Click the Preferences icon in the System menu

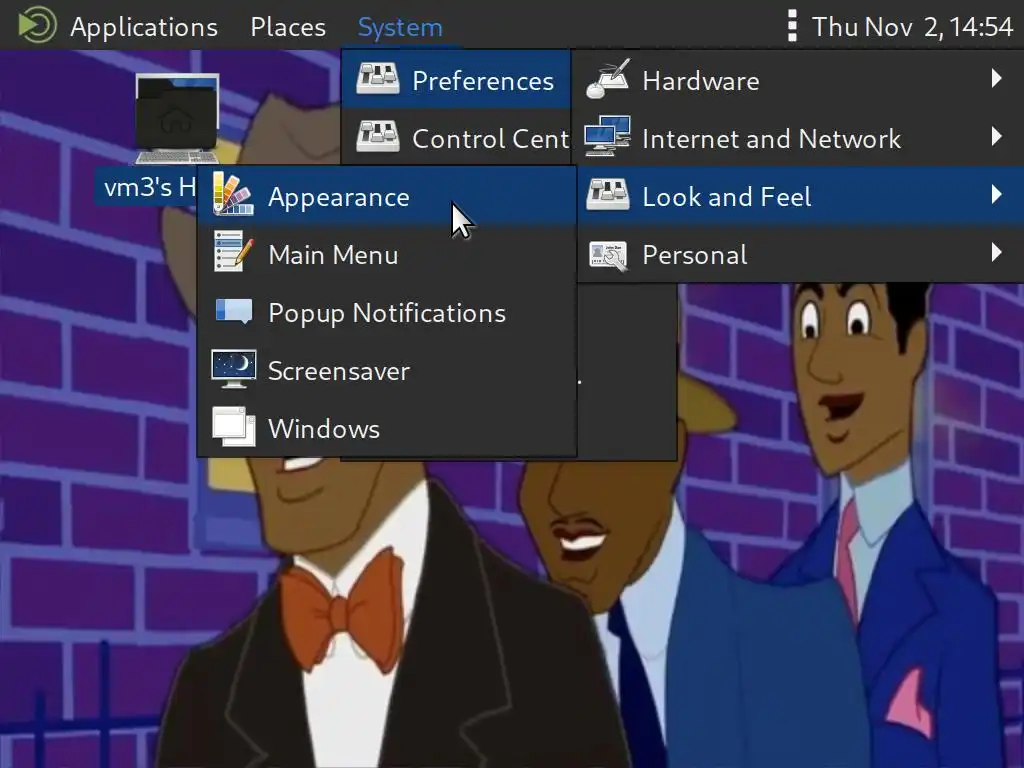(x=378, y=79)
